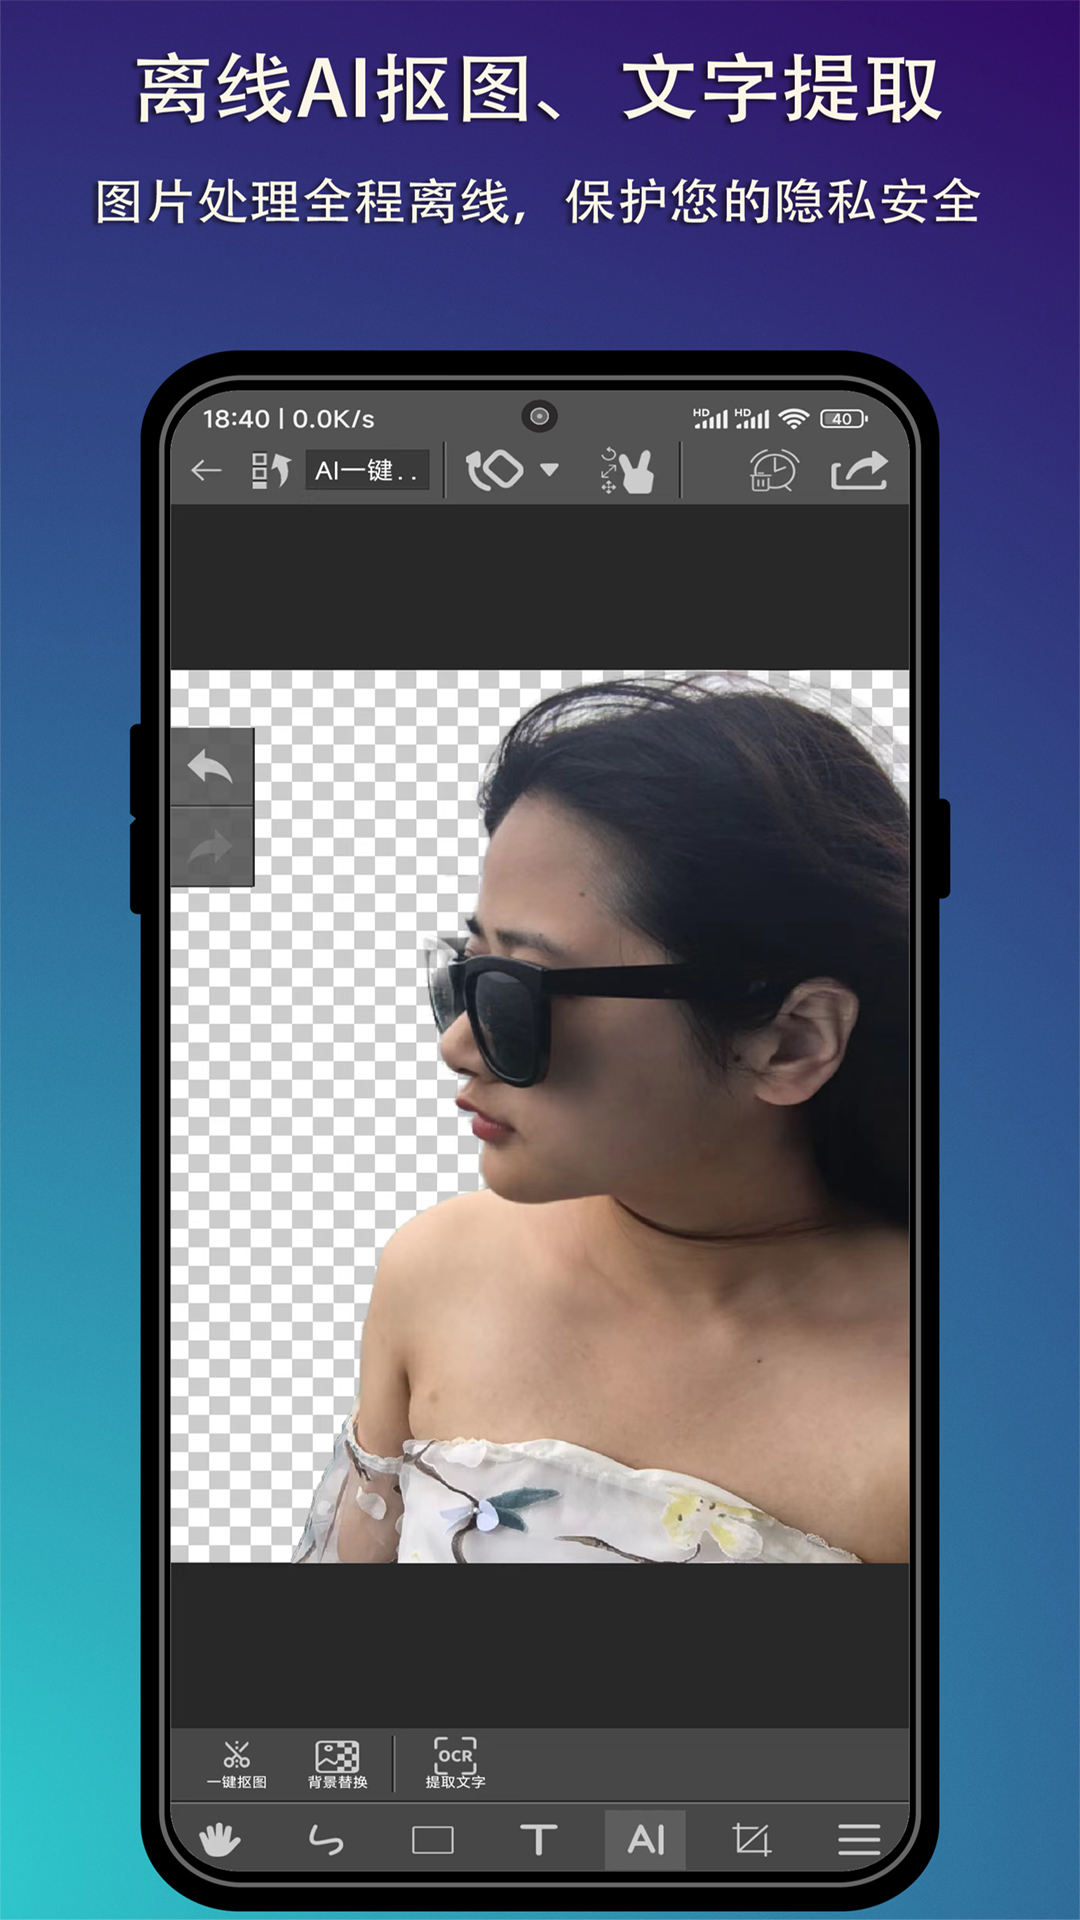This screenshot has height=1920, width=1080.
Task: Tap the back arrow in top toolbar
Action: tap(206, 470)
